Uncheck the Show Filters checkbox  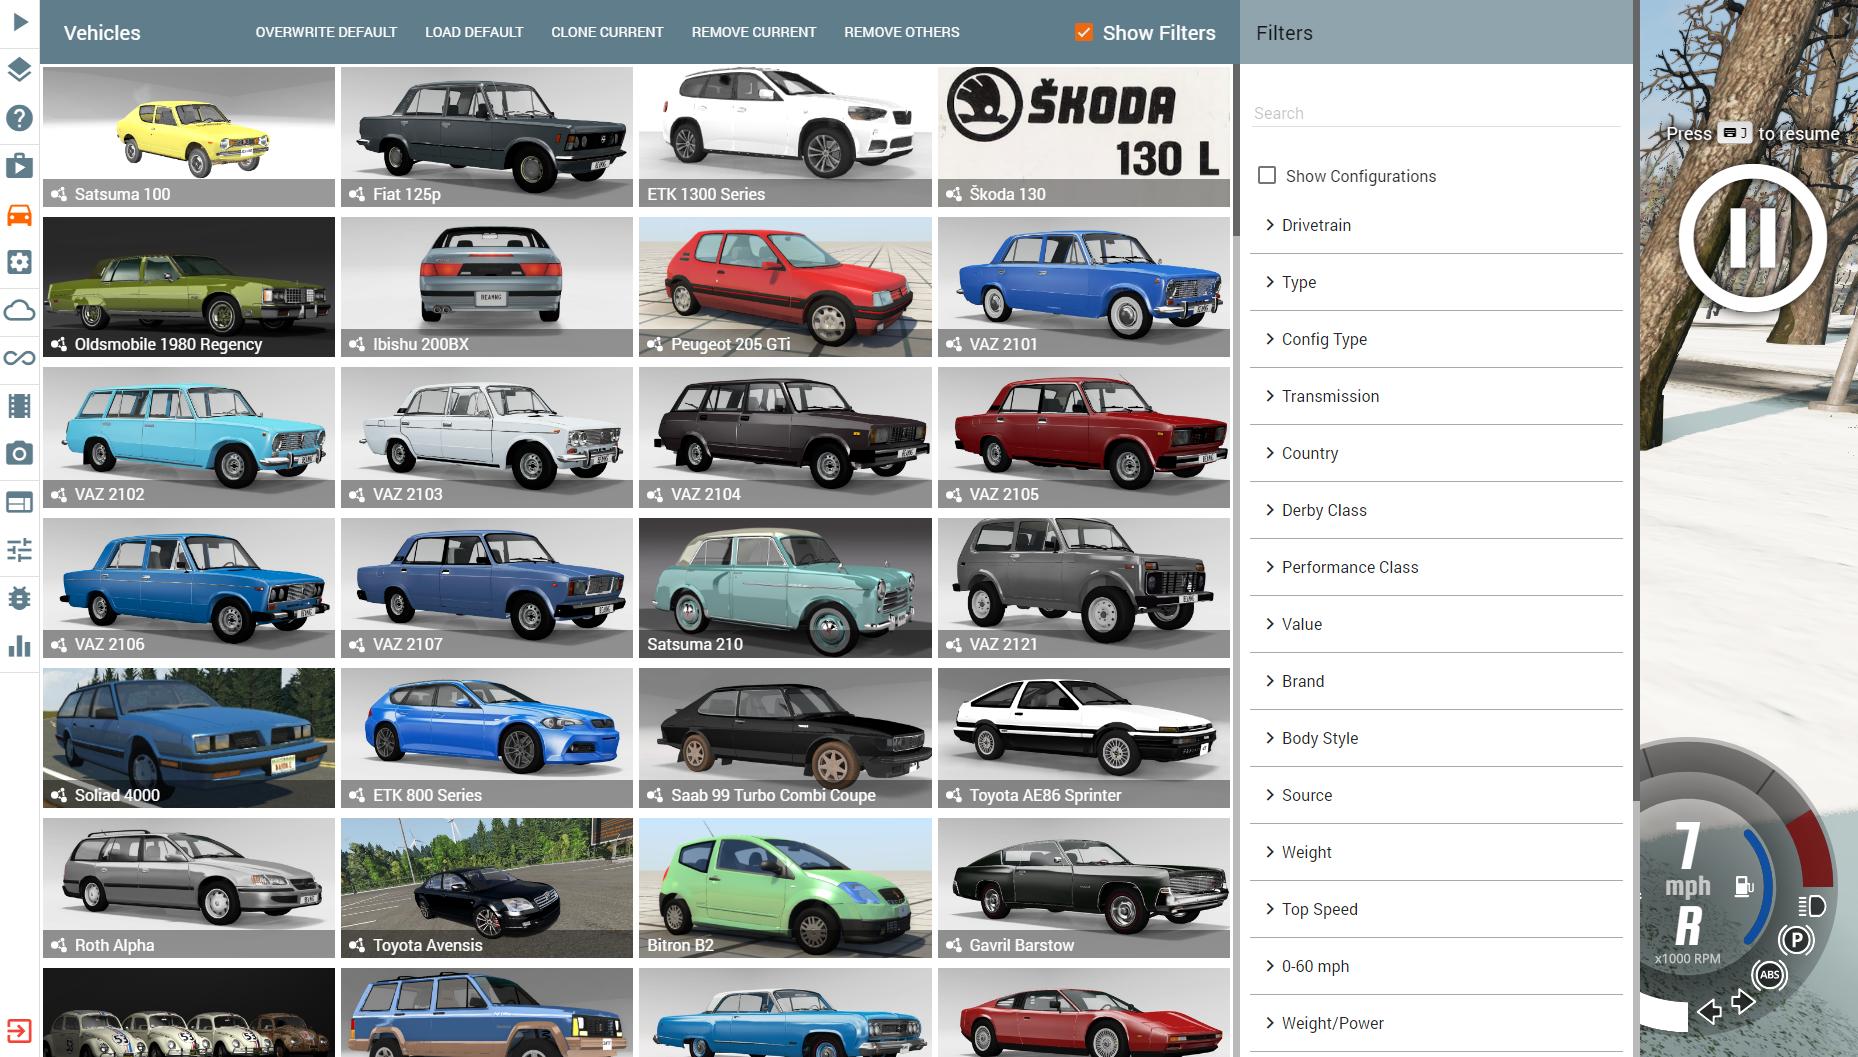tap(1083, 32)
